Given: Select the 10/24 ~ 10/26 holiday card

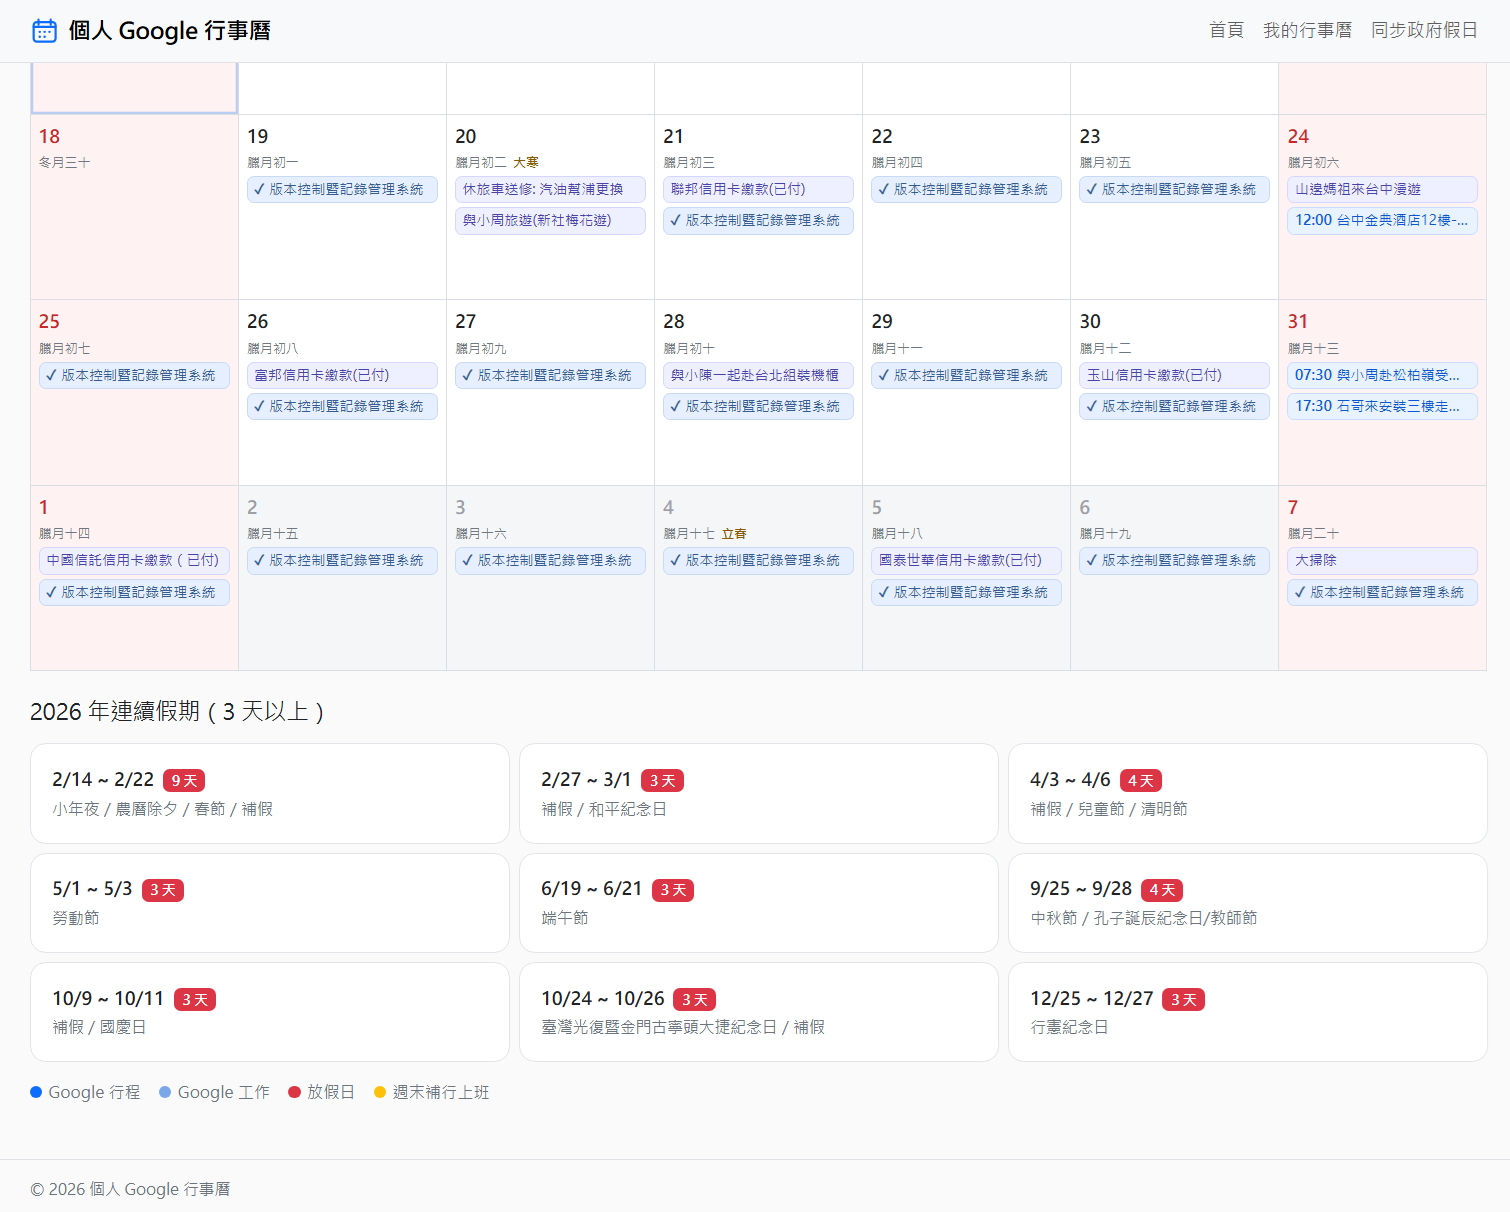Looking at the screenshot, I should tap(758, 1012).
